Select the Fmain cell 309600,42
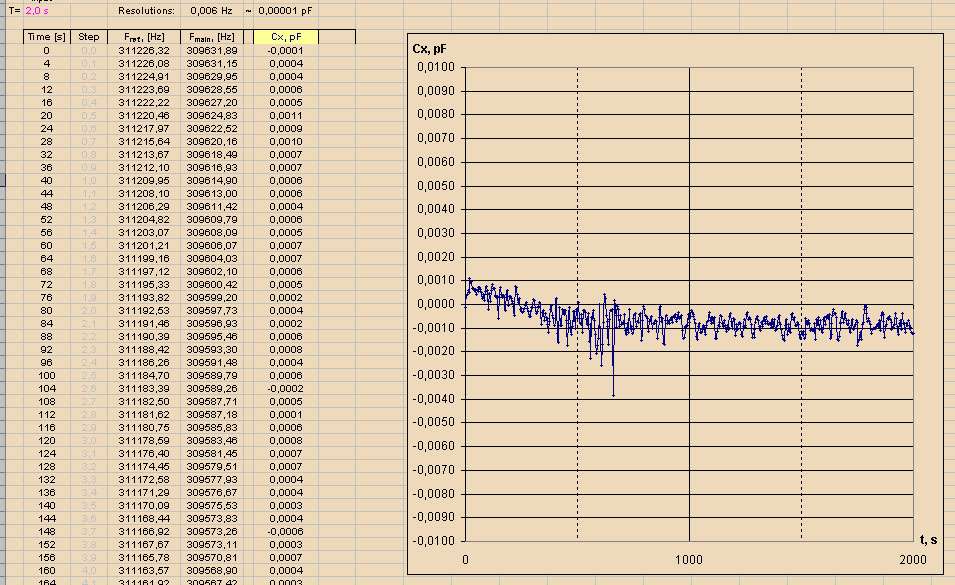Screen dimensions: 955x585 [x=211, y=284]
